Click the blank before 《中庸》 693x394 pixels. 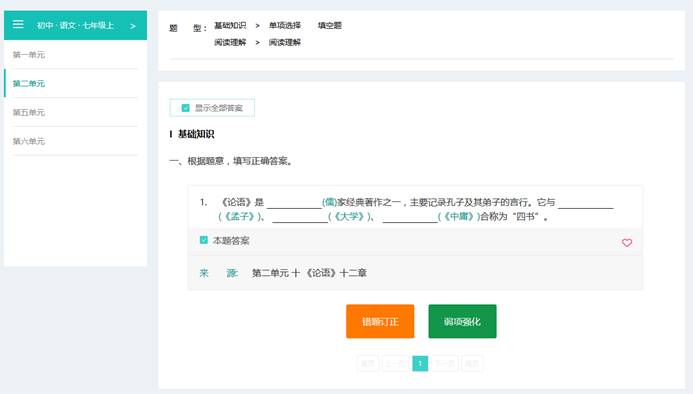click(x=410, y=218)
